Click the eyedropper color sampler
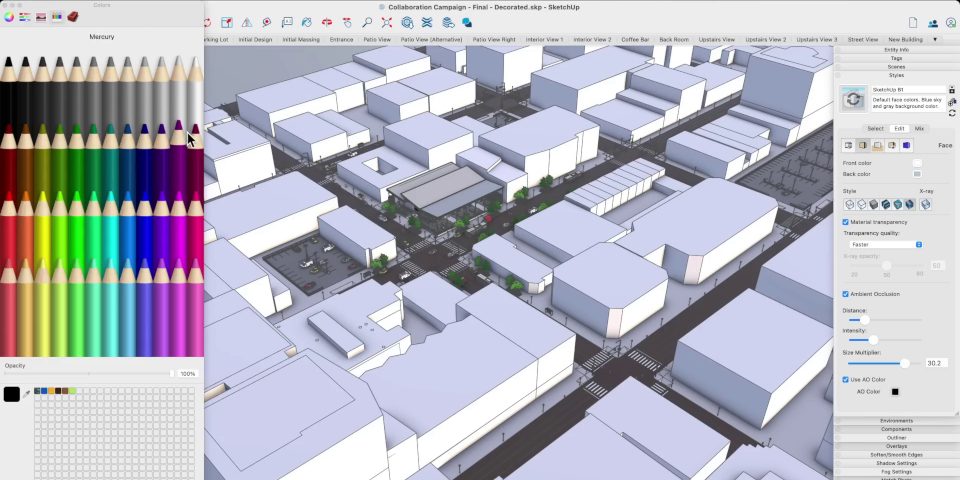Image resolution: width=960 pixels, height=480 pixels. click(27, 395)
